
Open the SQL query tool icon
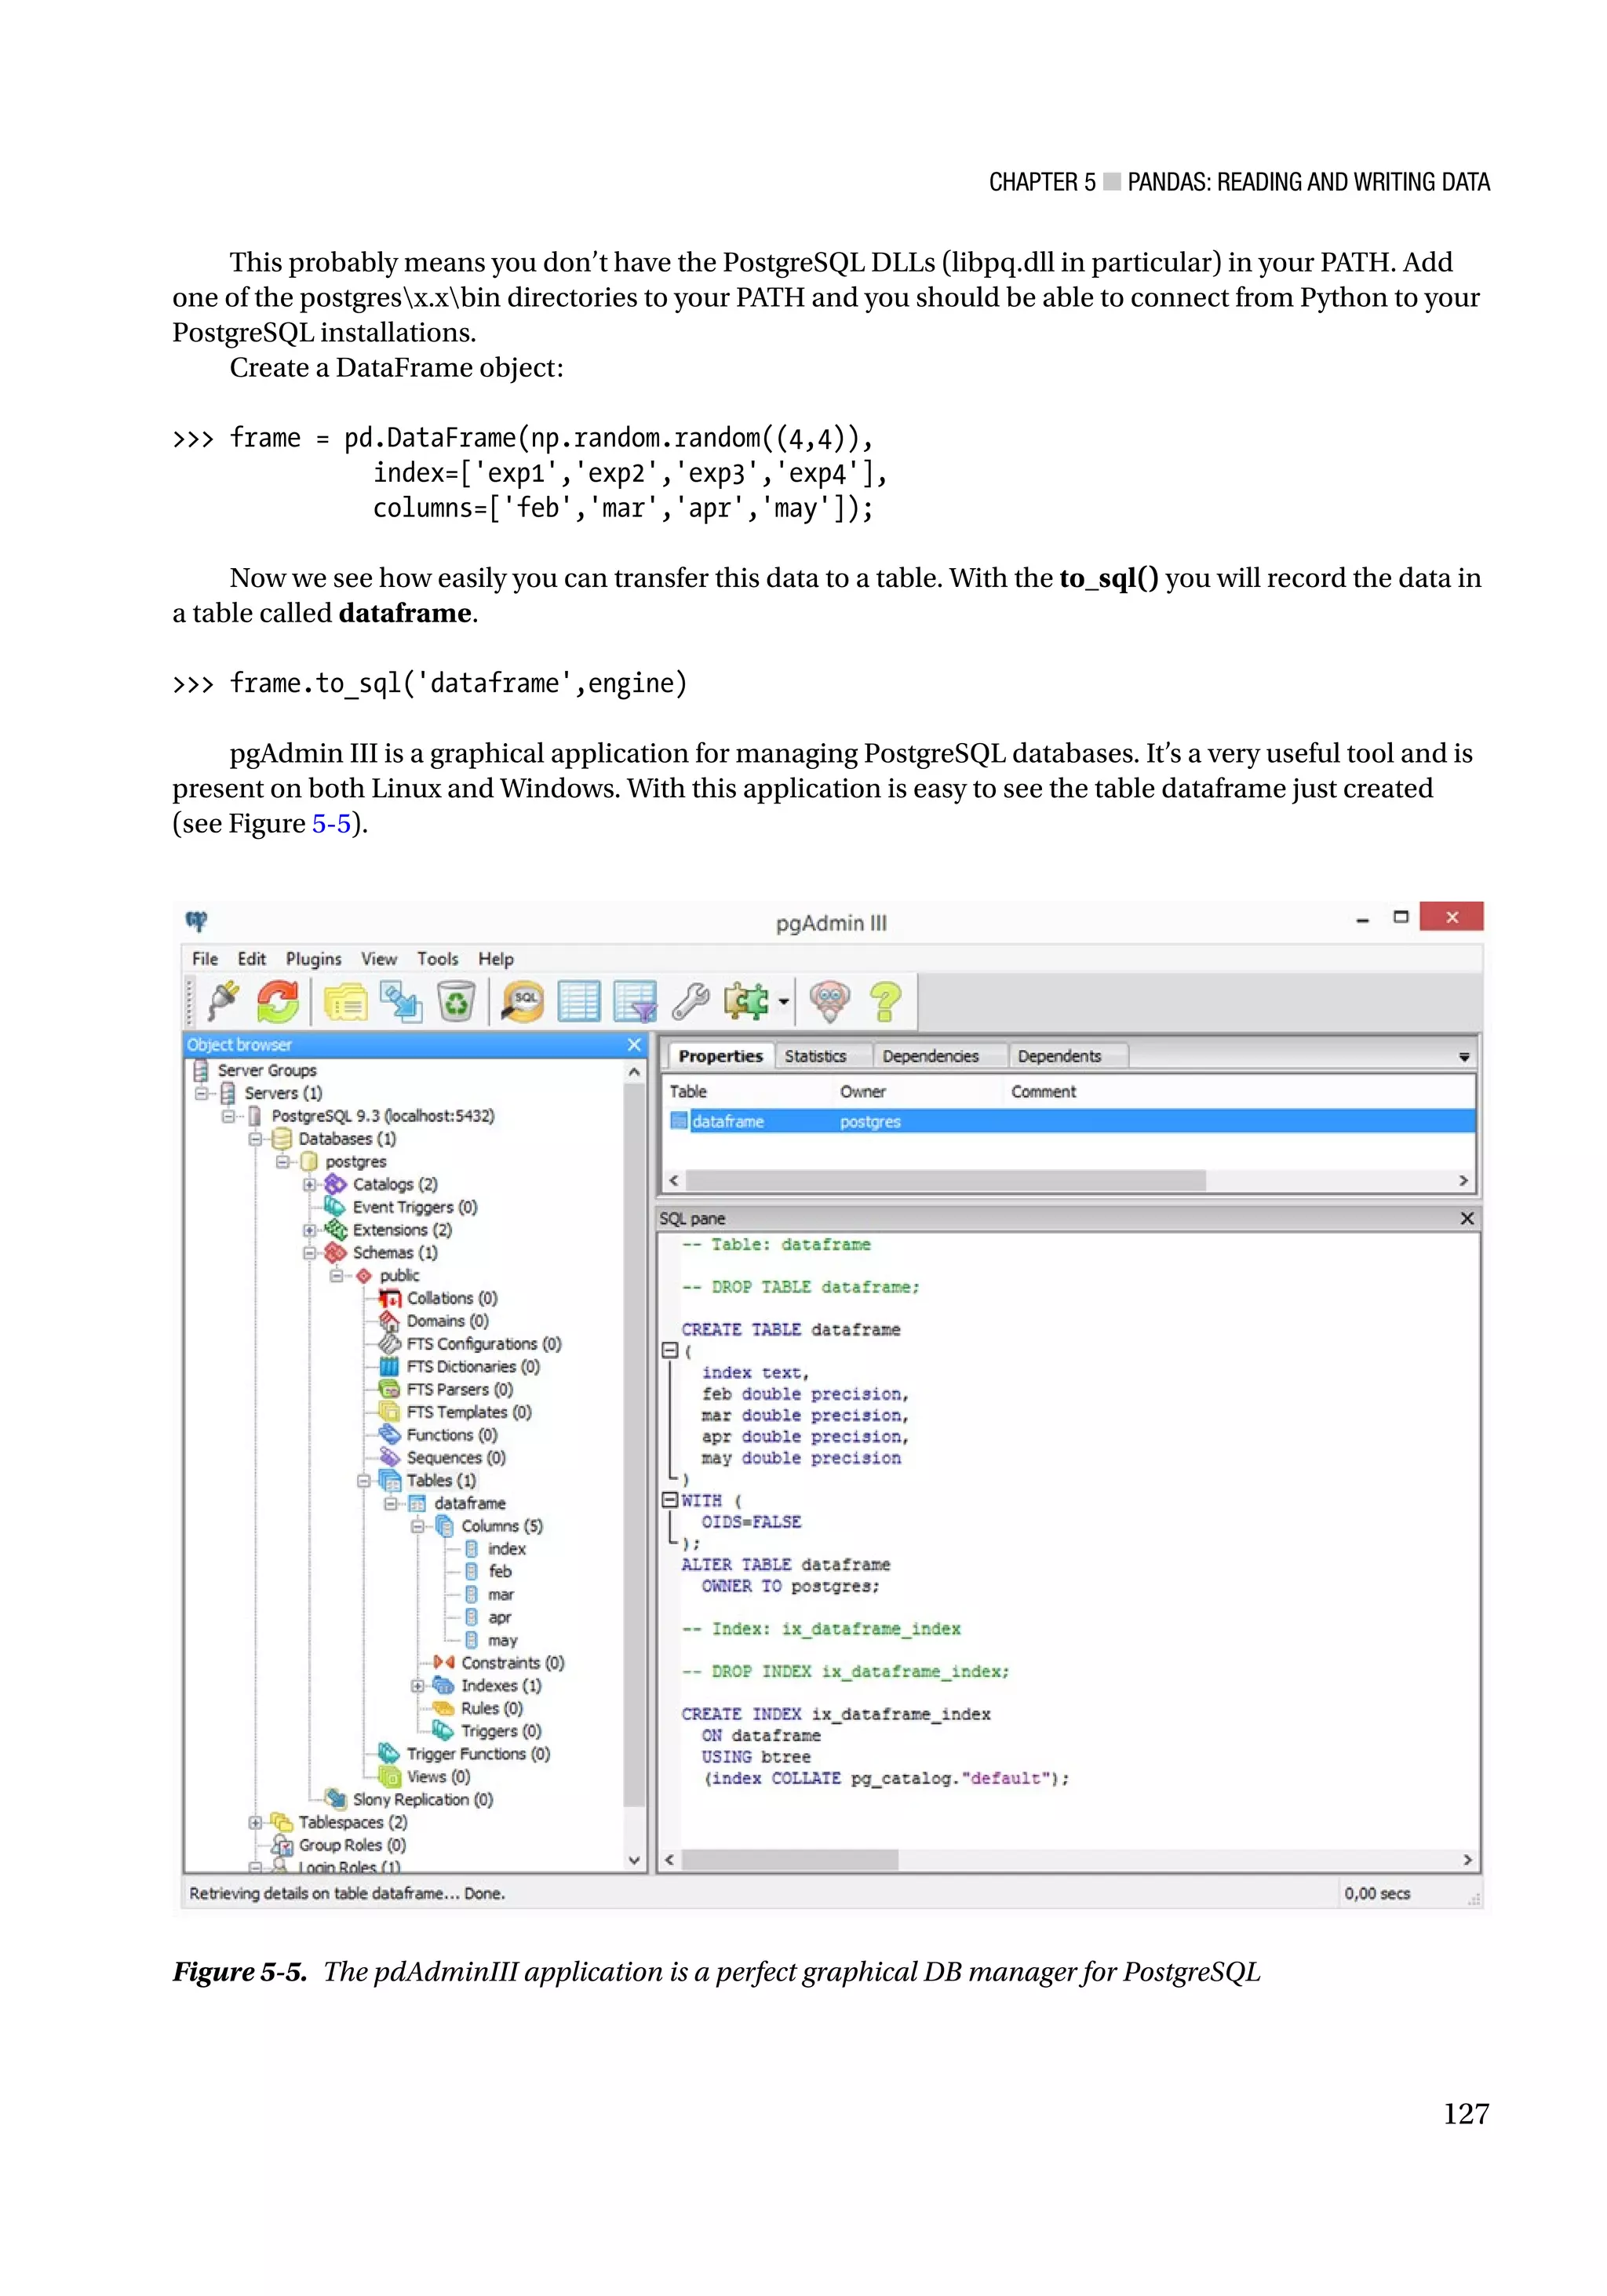pyautogui.click(x=523, y=1001)
